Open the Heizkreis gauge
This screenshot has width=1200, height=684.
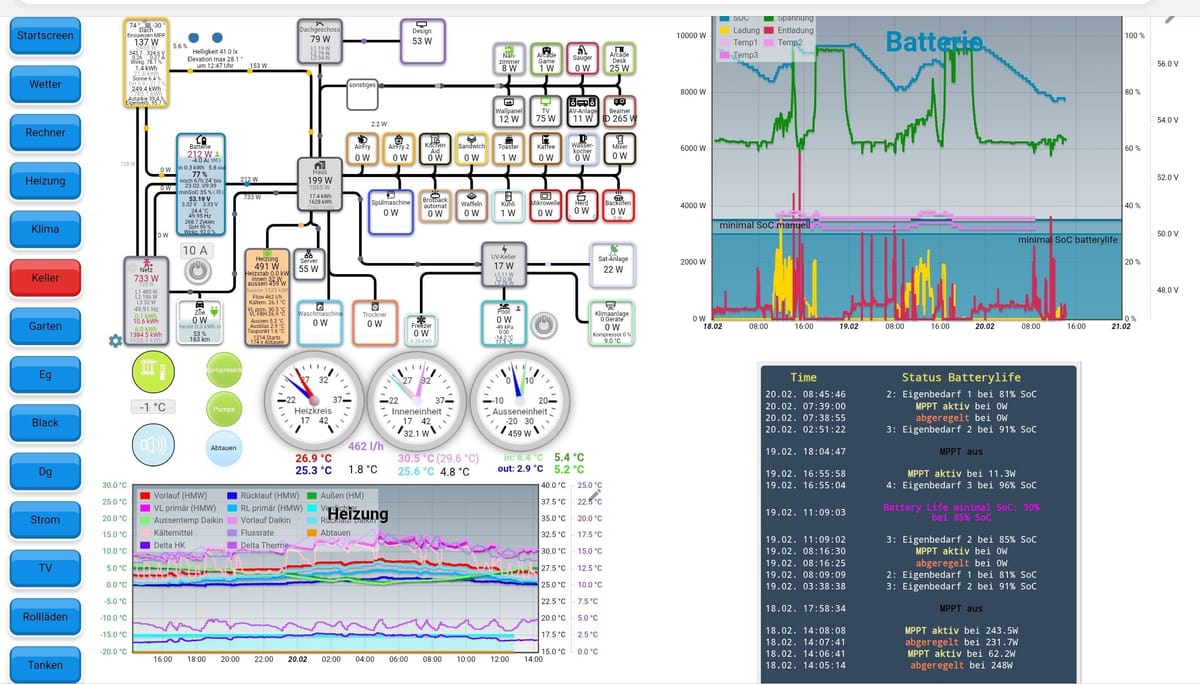click(312, 401)
